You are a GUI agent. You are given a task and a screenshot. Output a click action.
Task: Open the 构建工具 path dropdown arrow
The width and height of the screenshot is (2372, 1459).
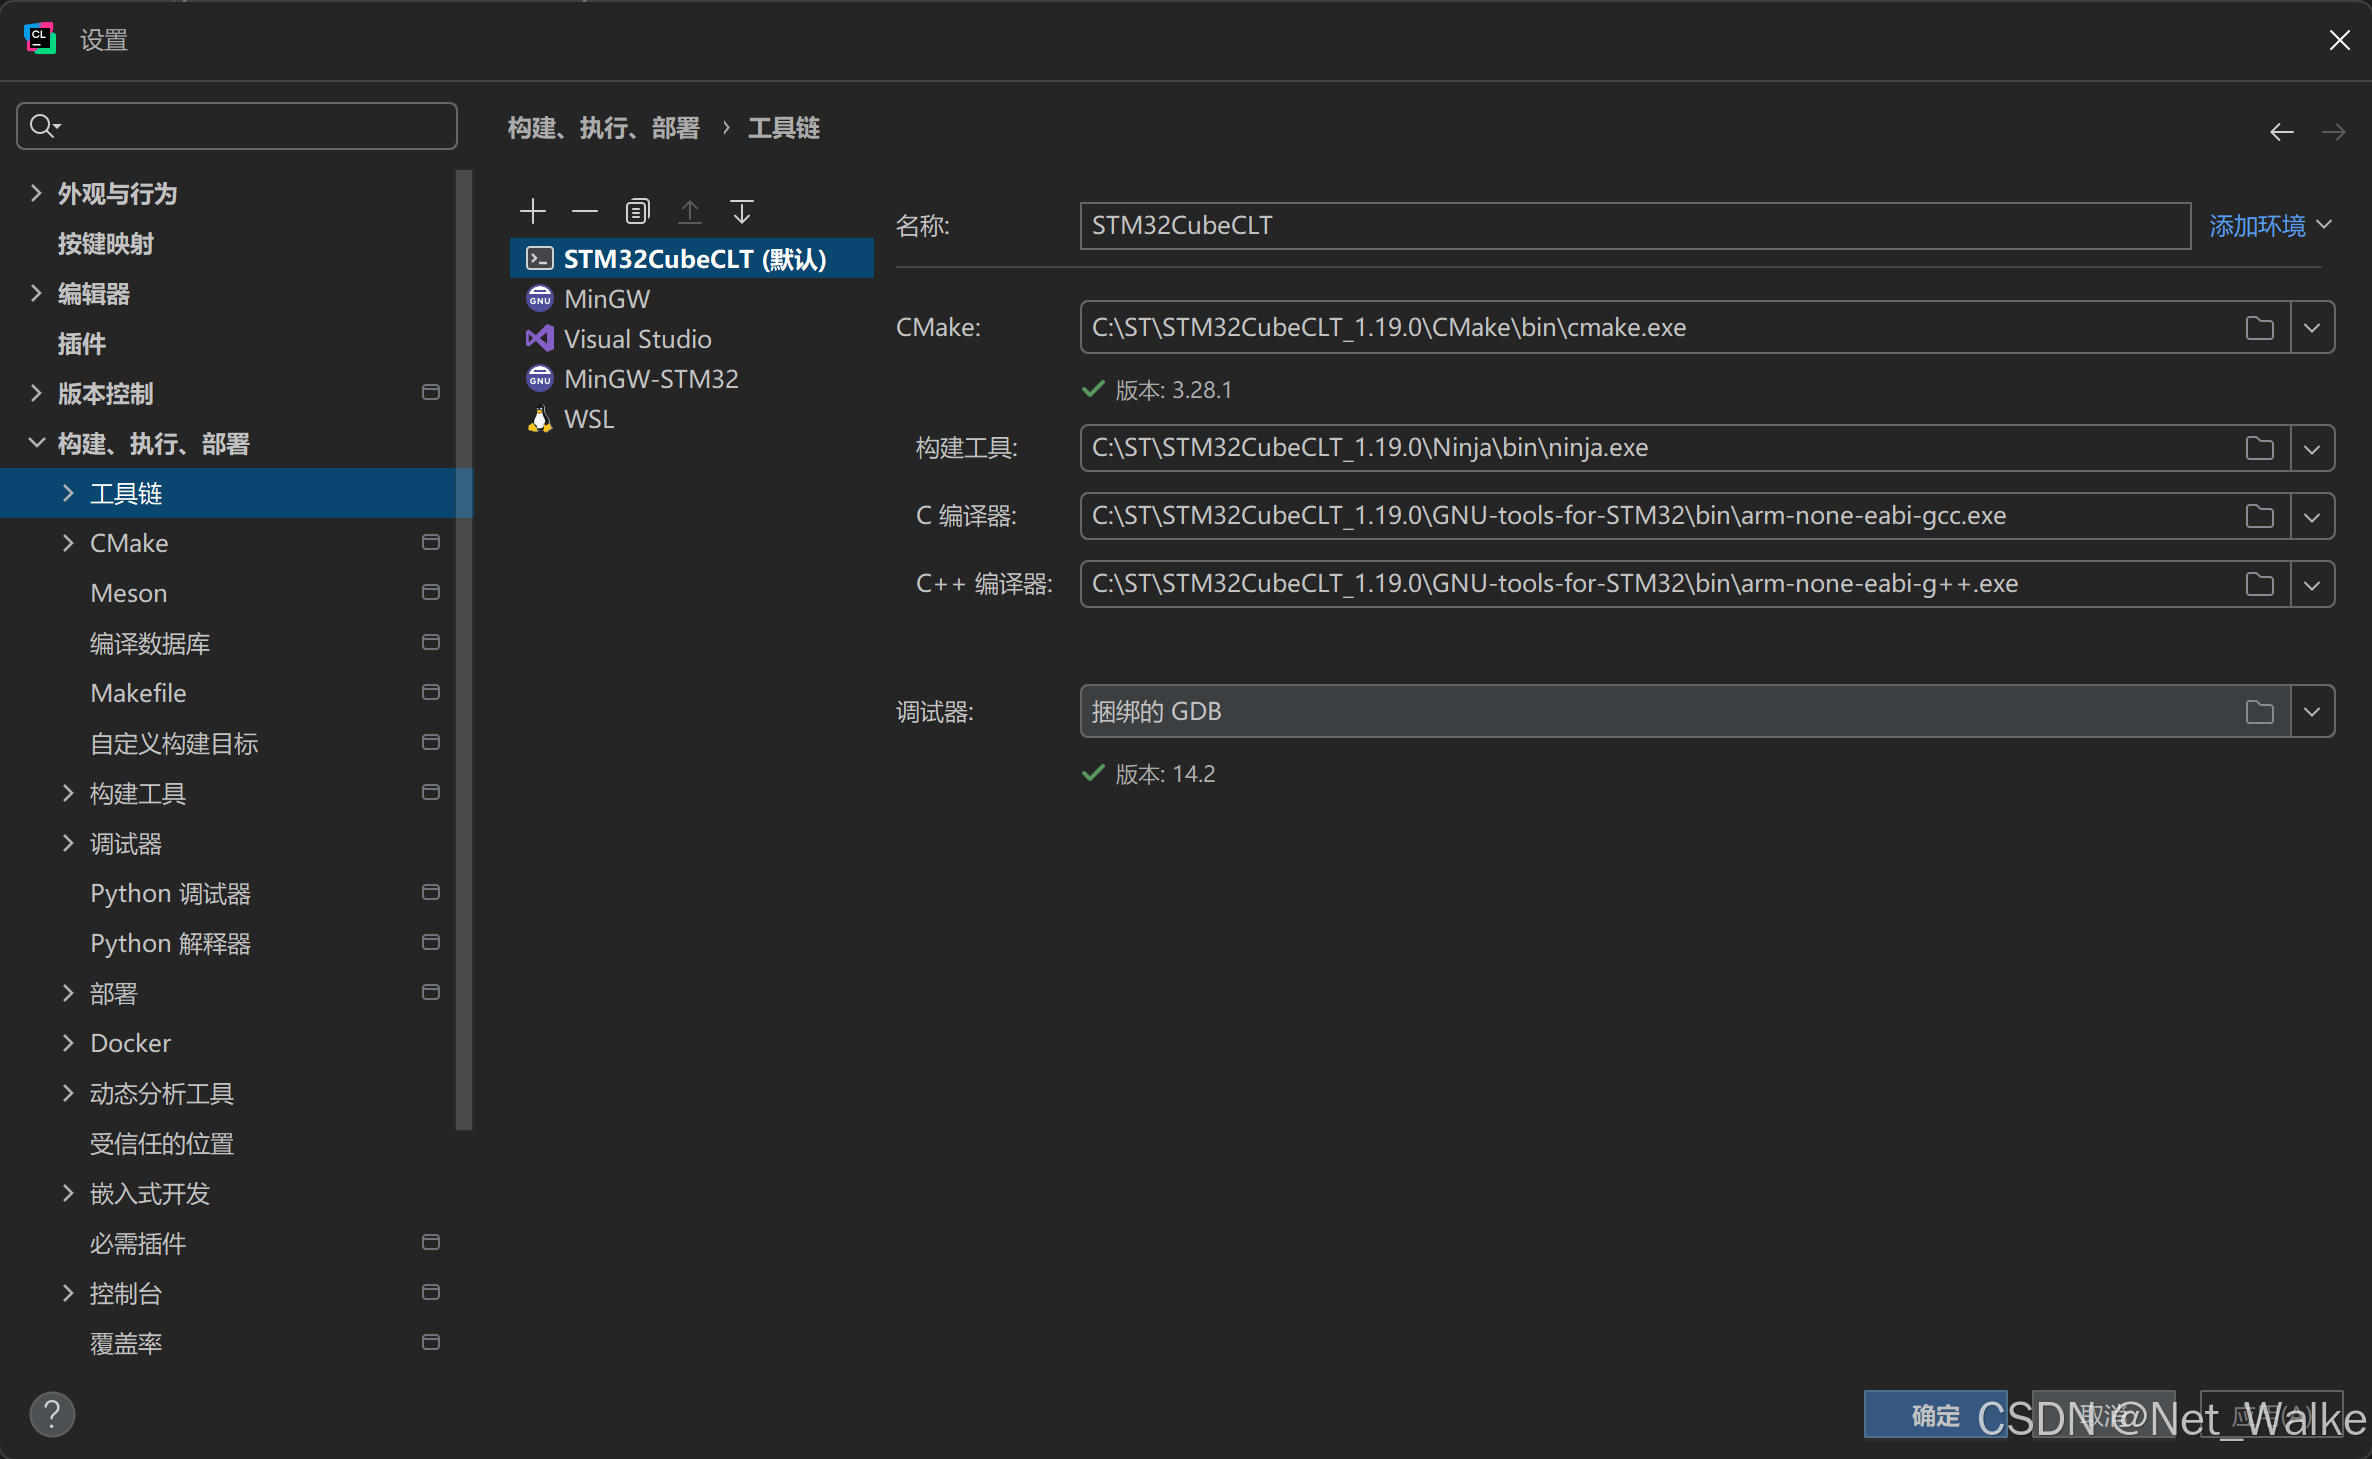2312,448
